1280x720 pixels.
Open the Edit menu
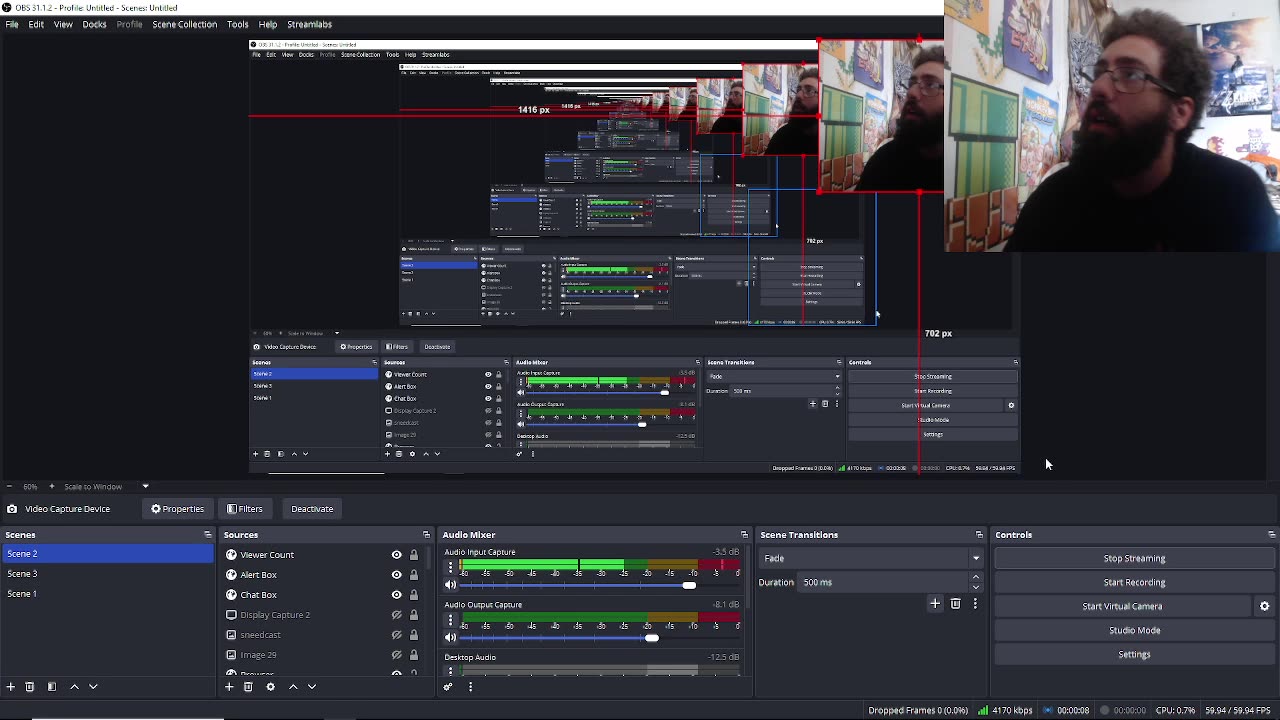point(36,24)
